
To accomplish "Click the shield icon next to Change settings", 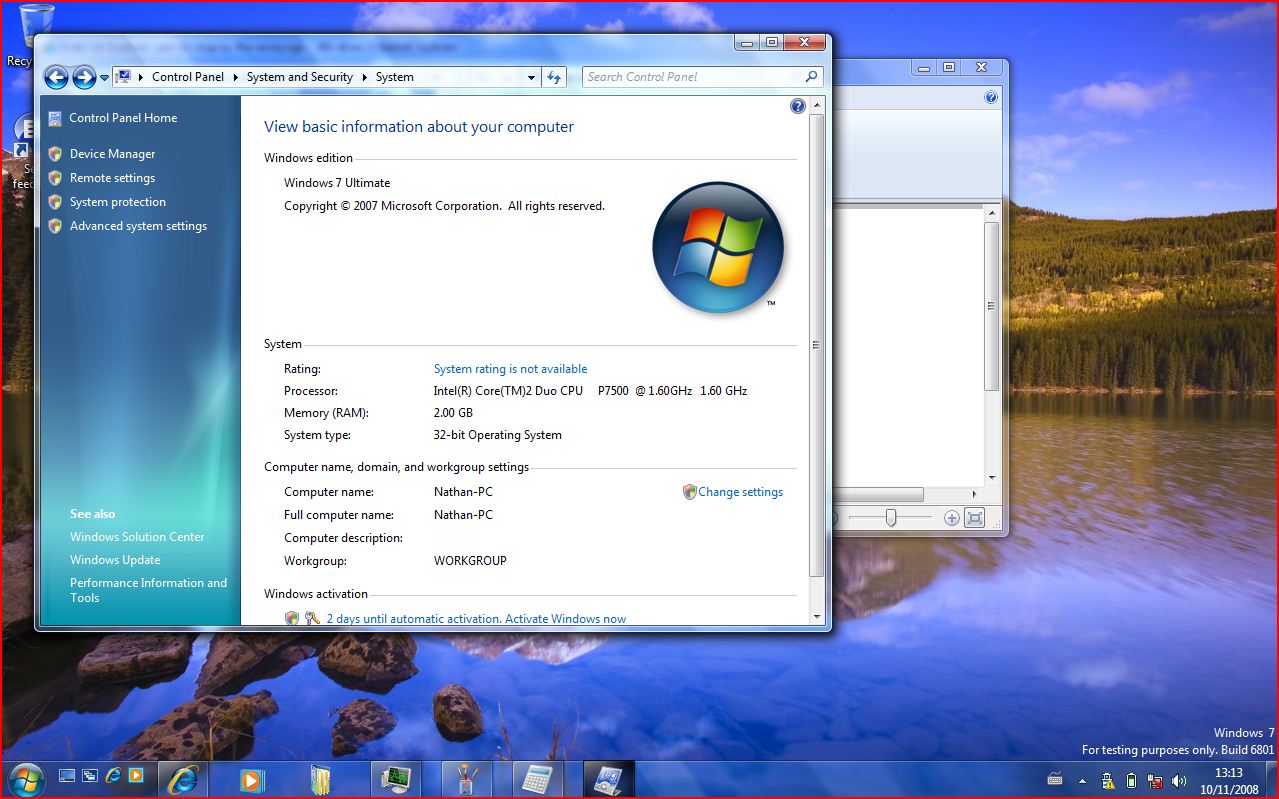I will tap(689, 492).
